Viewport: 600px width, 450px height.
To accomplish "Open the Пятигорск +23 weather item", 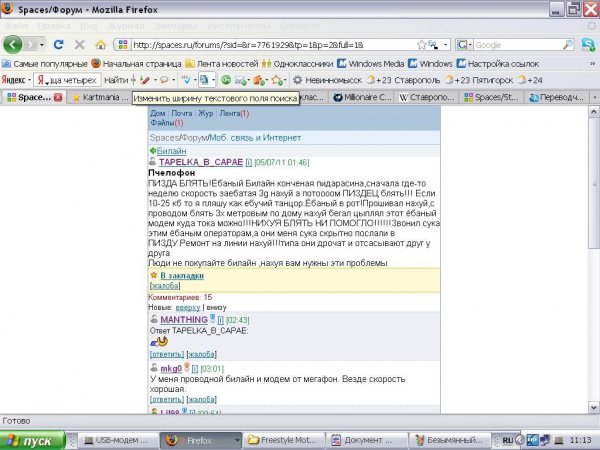I will pos(479,80).
